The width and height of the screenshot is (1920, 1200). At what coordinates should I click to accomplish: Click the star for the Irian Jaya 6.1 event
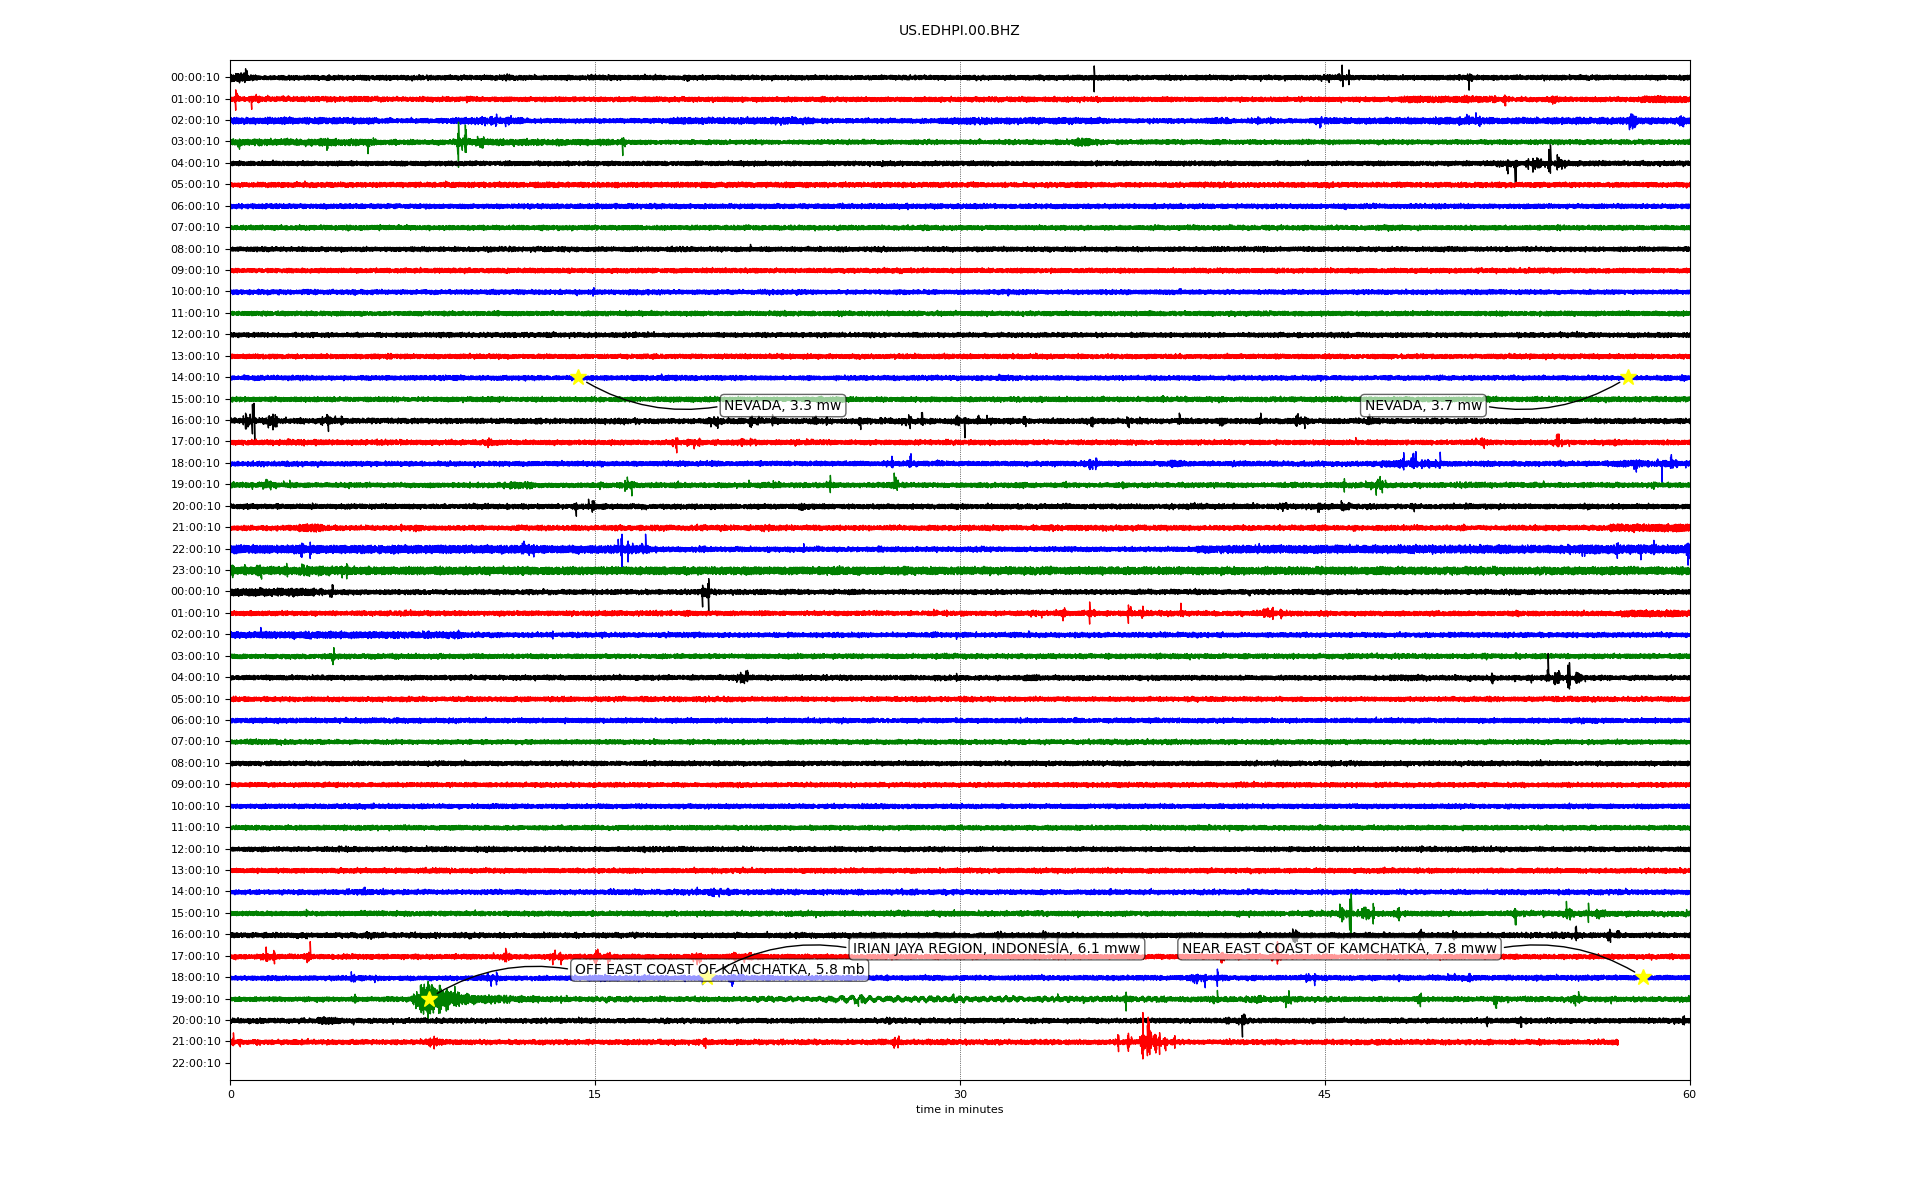[x=708, y=977]
